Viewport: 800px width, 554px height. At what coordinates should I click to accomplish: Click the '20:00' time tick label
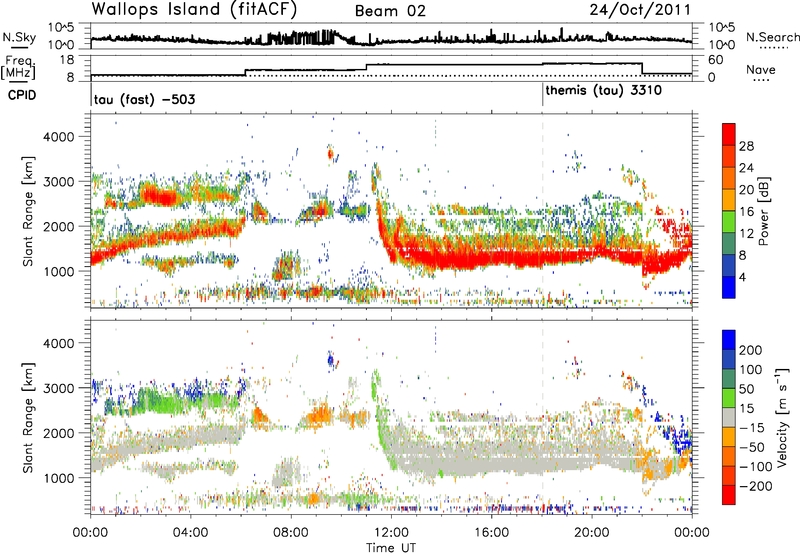click(x=591, y=533)
